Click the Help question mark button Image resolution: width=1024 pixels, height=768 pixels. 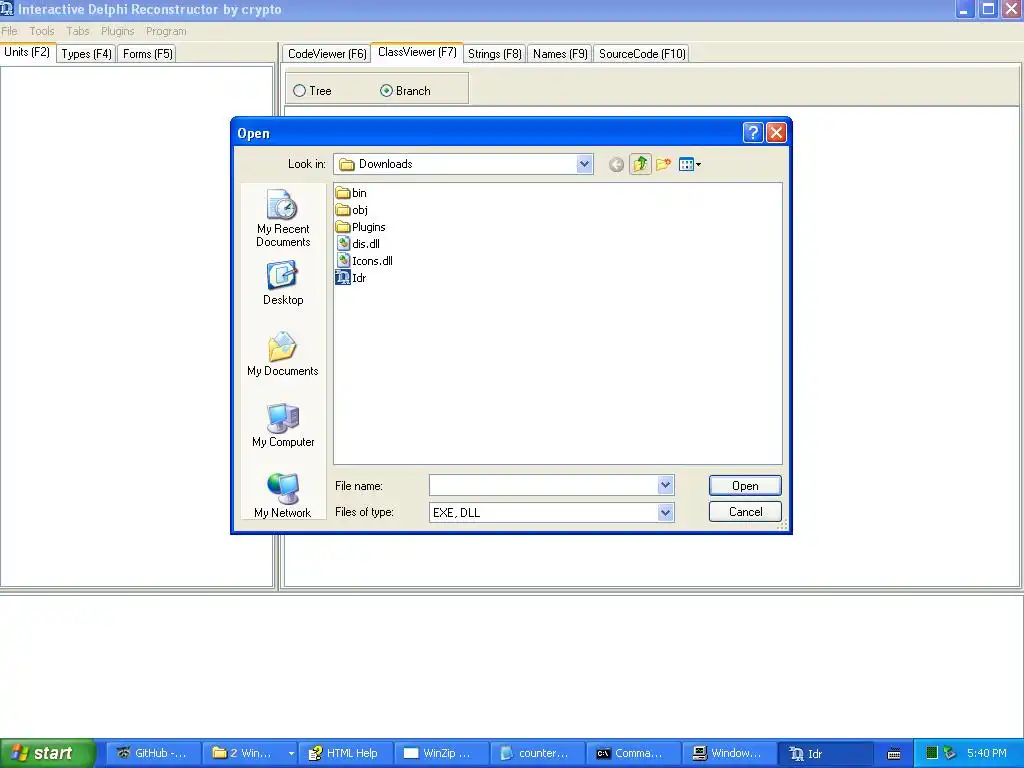[x=752, y=133]
